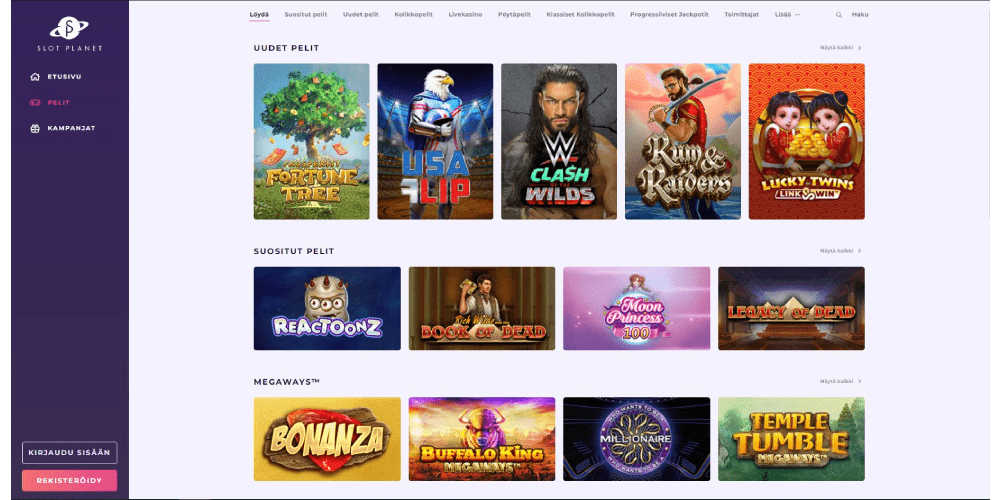
Task: Open Näytä kaikki for Suositut pelit
Action: 841,251
